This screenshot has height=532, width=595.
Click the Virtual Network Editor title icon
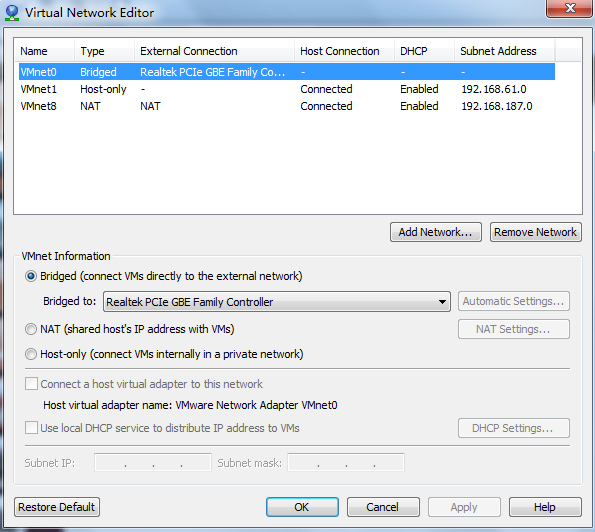pyautogui.click(x=12, y=13)
